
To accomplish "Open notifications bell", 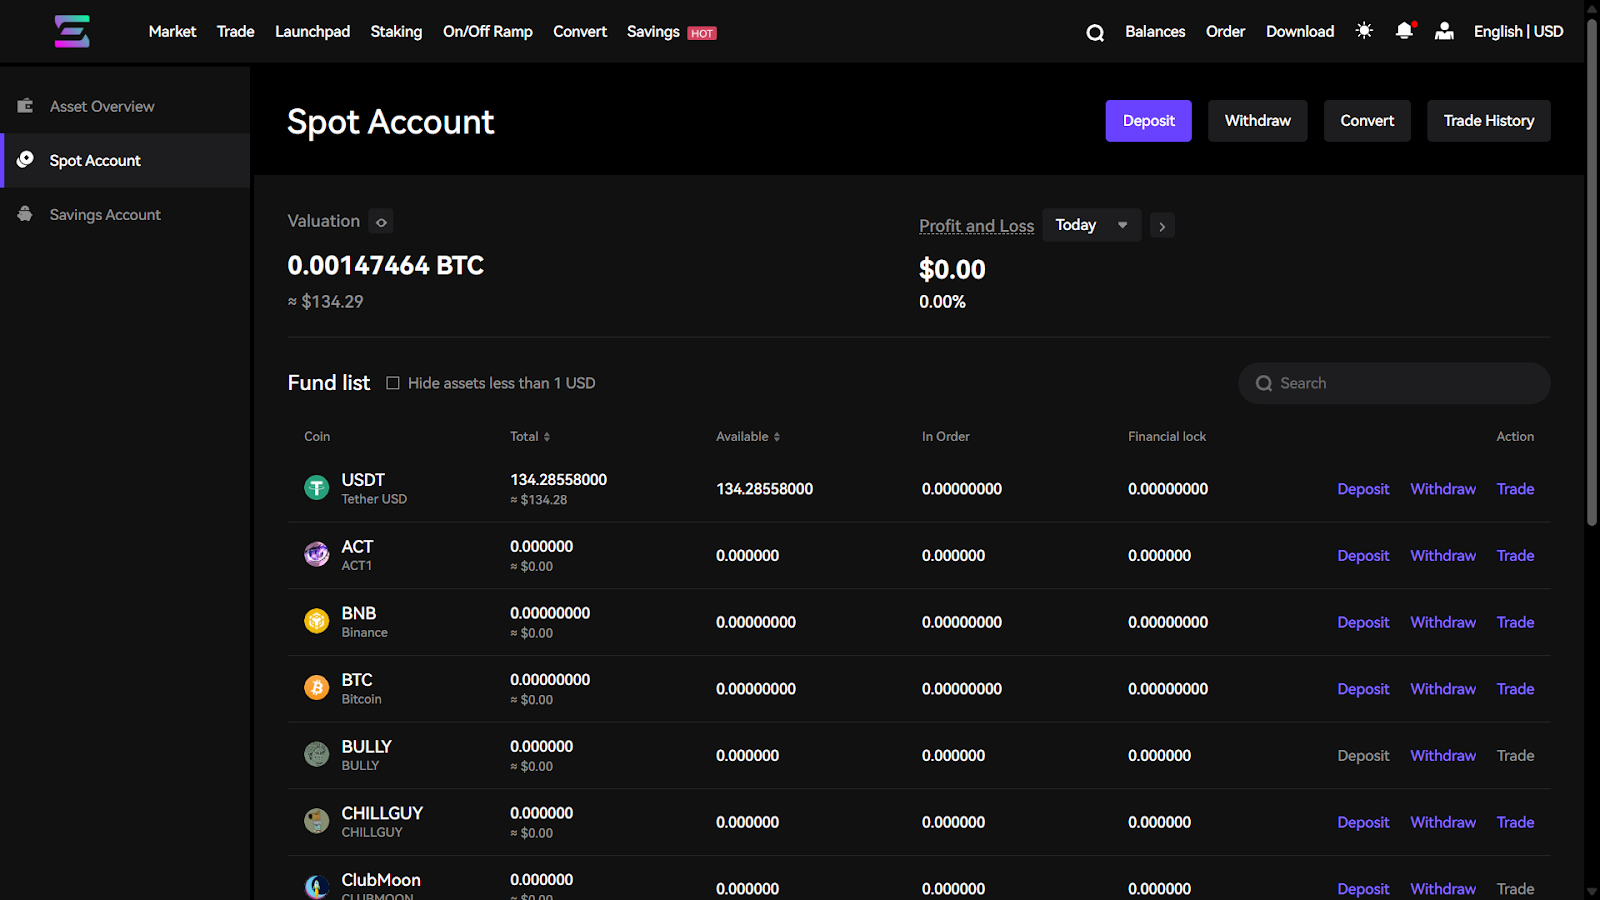I will (1404, 31).
